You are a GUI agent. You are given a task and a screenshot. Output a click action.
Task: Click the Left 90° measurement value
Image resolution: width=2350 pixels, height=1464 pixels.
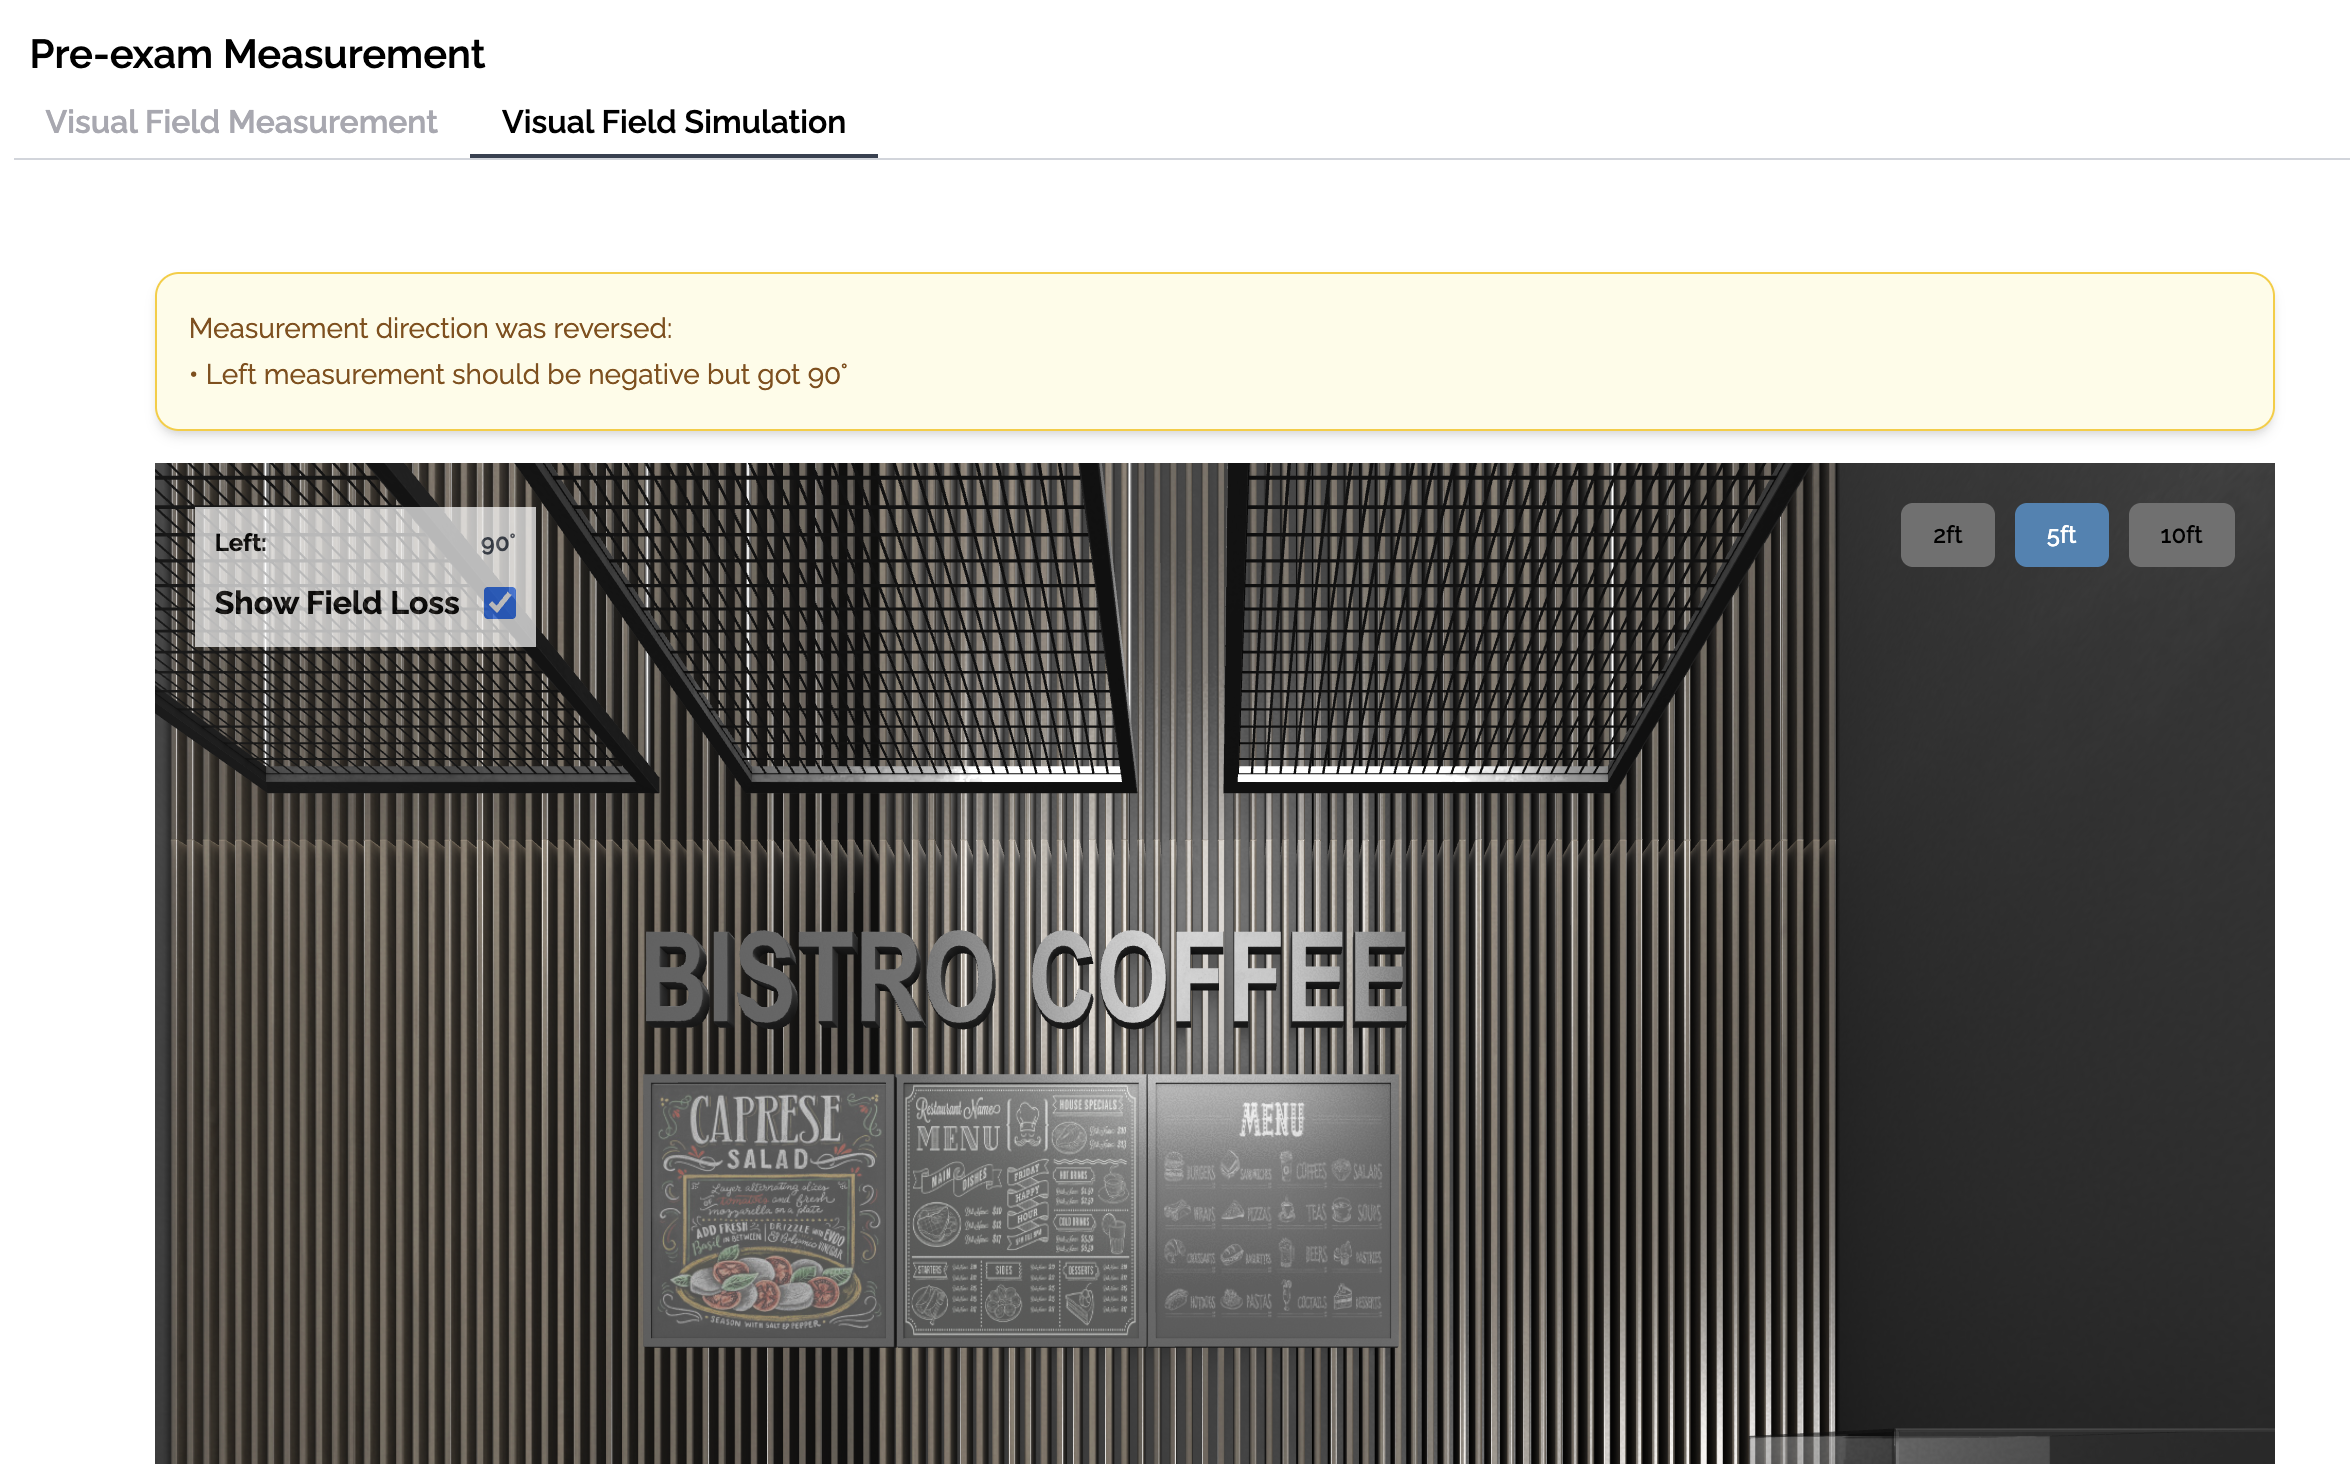pyautogui.click(x=497, y=543)
